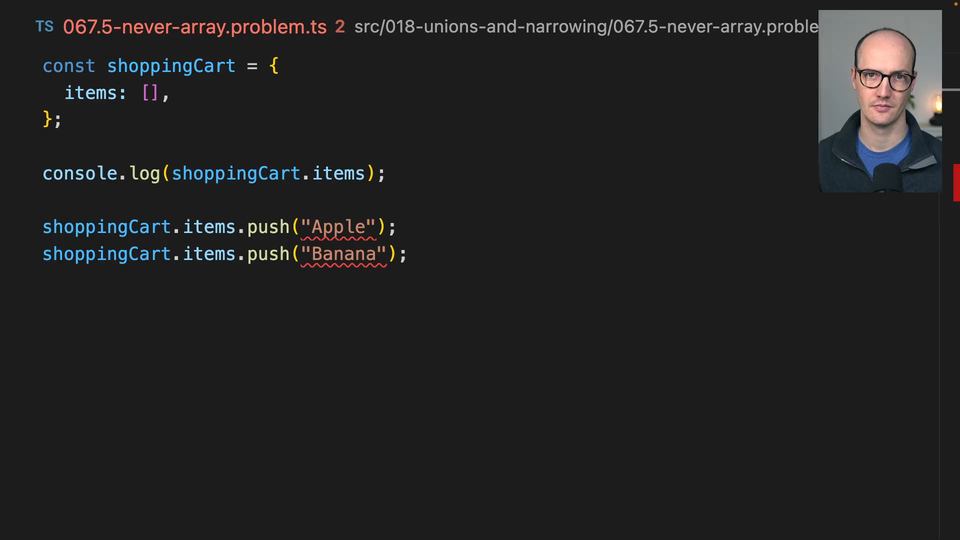Jump to the red error marker in the scrollbar
960x540 pixels.
pos(956,182)
